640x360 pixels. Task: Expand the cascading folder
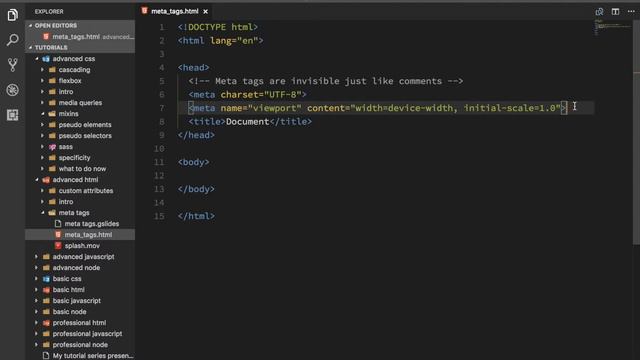click(x=42, y=70)
